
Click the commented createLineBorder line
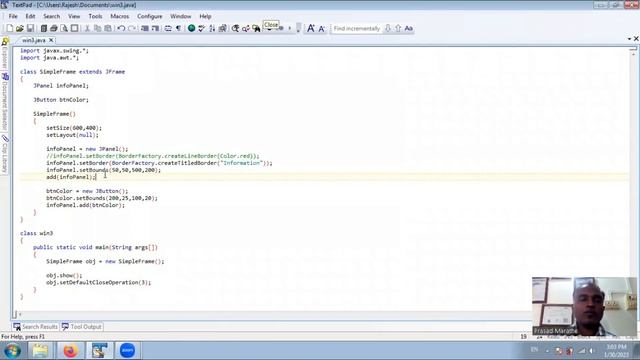coord(153,156)
